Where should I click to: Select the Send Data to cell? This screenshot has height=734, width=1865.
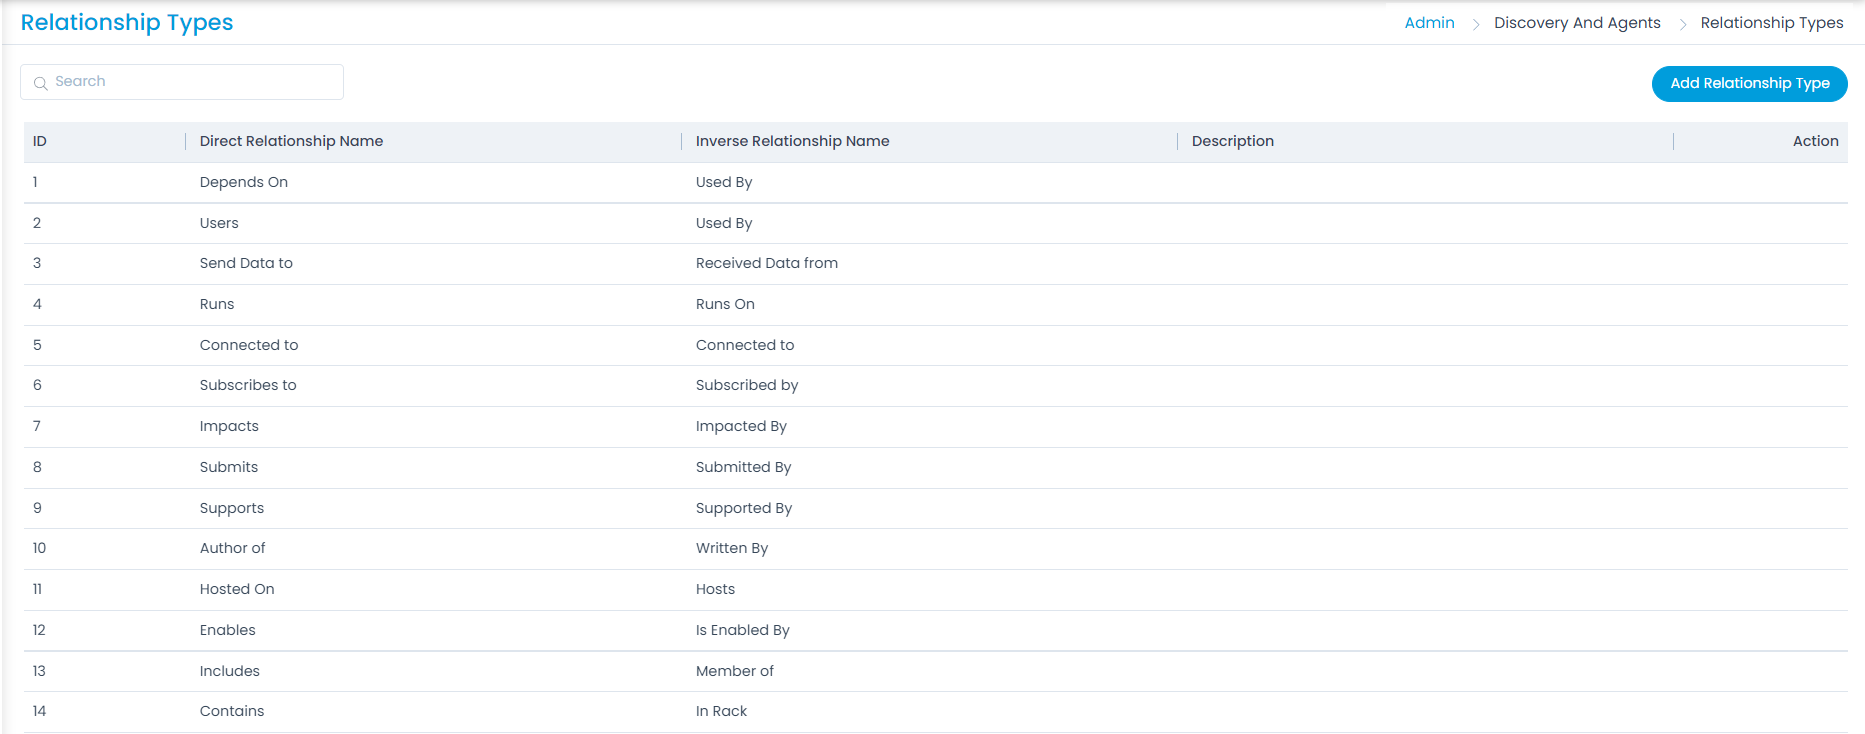(x=246, y=263)
